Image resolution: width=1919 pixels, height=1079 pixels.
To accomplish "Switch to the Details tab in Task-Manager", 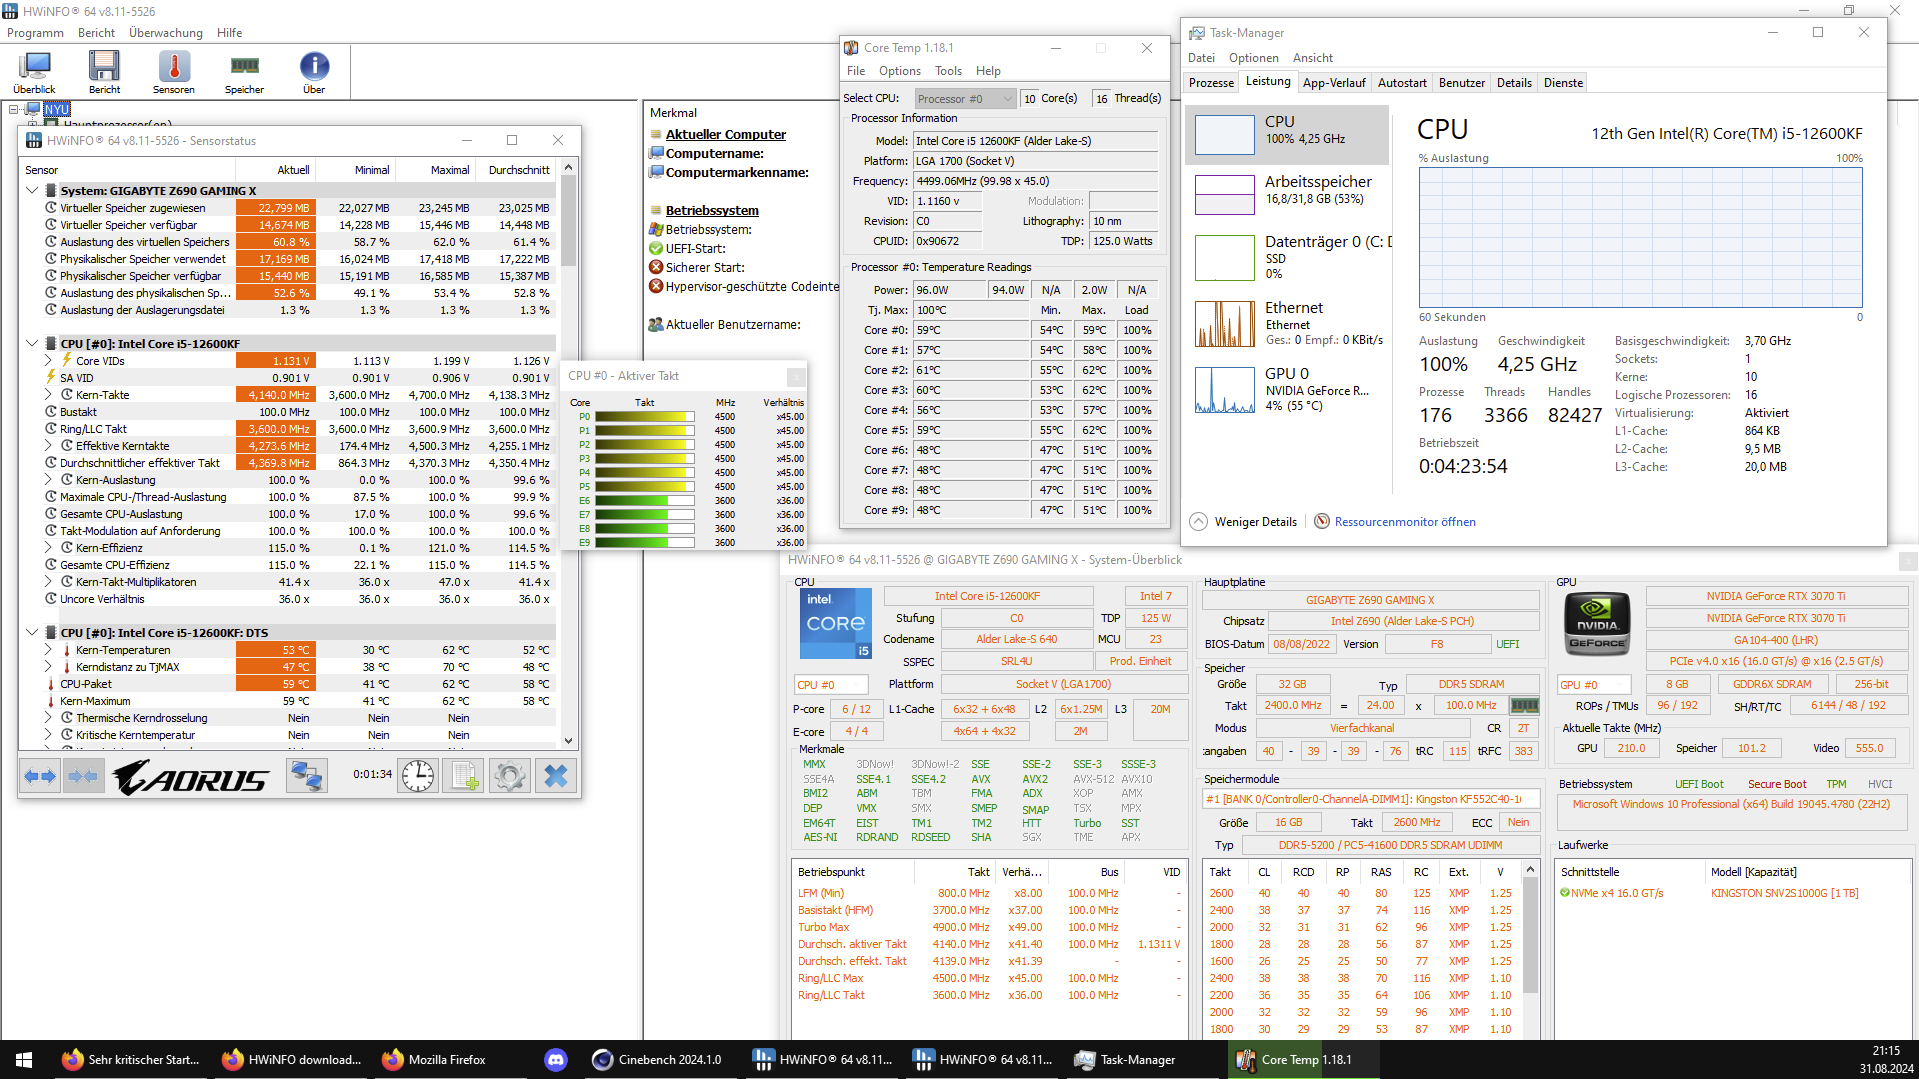I will tap(1514, 83).
